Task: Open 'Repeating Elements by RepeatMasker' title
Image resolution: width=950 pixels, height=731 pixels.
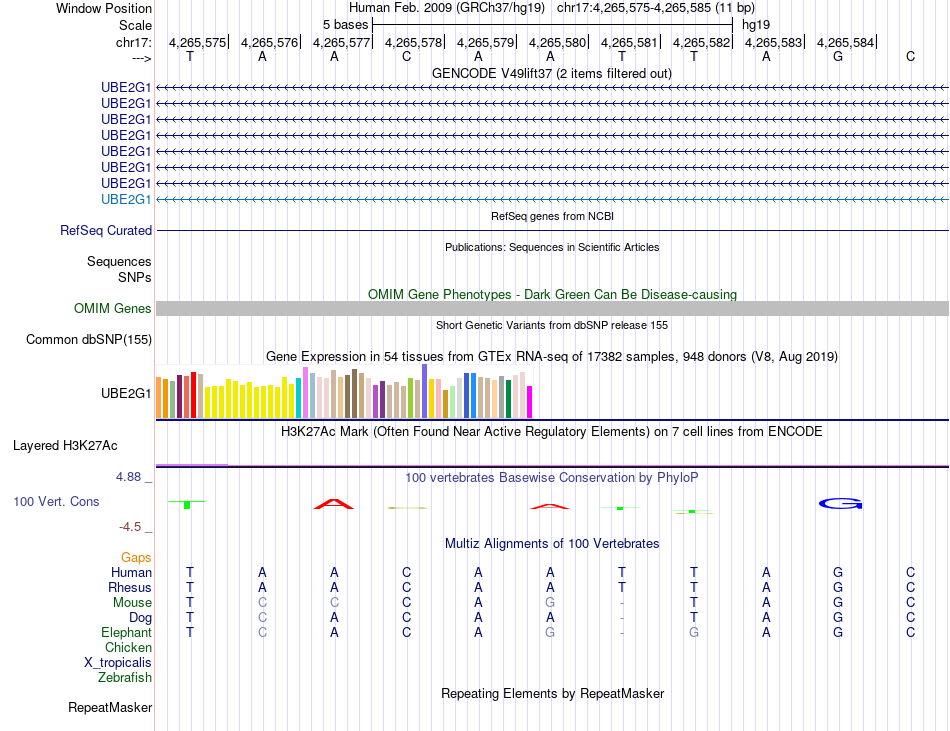Action: tap(552, 693)
